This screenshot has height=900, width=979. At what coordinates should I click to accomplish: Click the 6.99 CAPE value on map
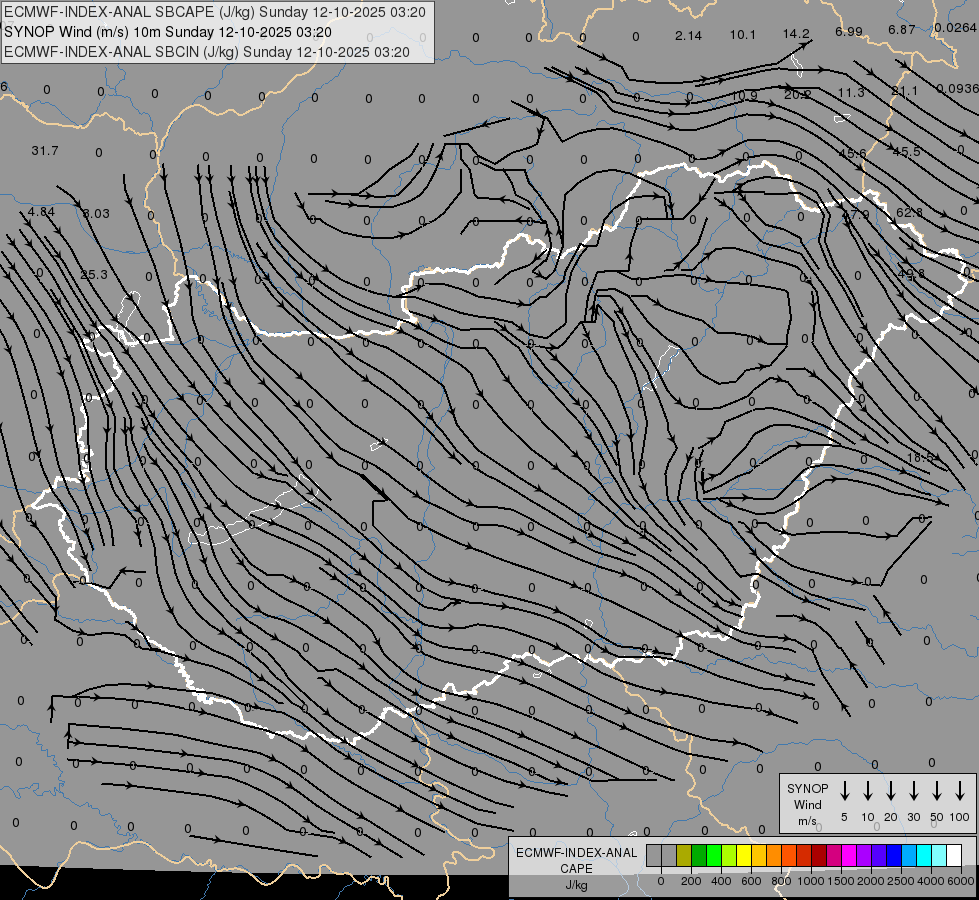pos(849,31)
